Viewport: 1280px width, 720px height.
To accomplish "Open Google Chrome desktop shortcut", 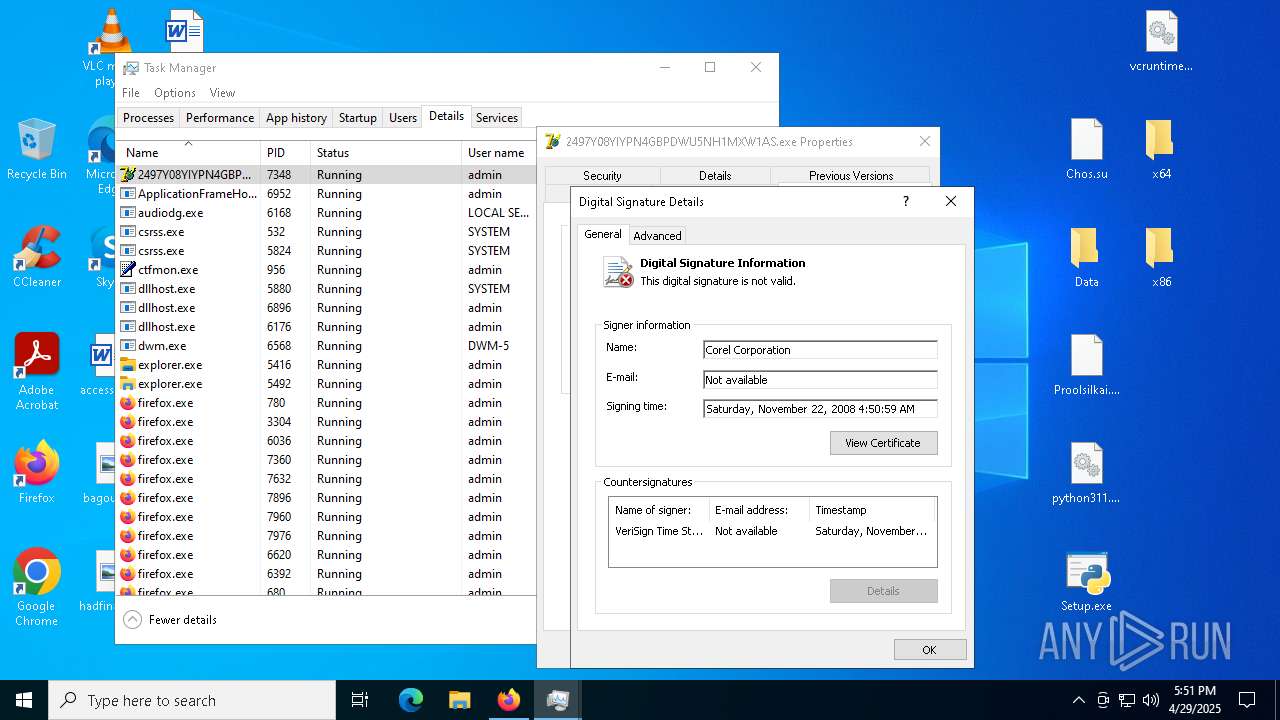I will pos(37,587).
